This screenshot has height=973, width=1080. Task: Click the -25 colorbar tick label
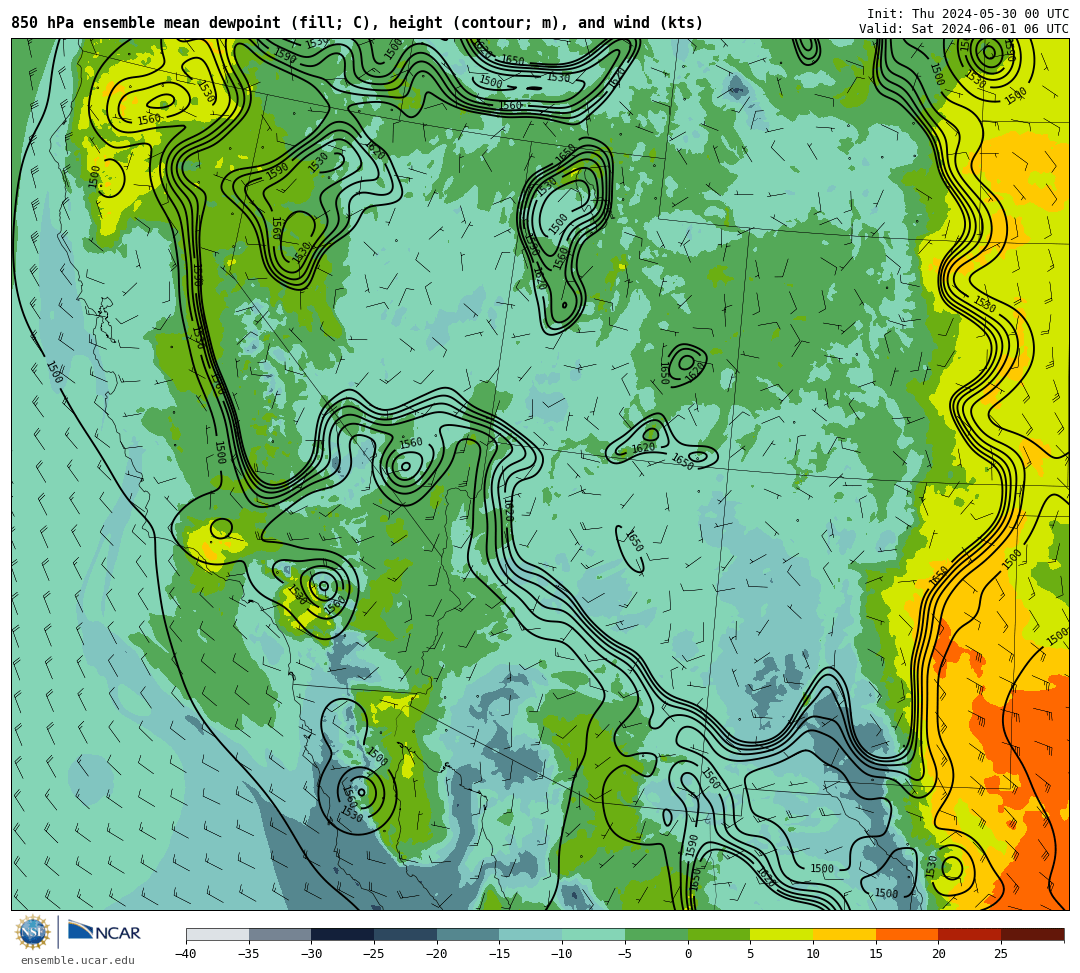(x=374, y=954)
